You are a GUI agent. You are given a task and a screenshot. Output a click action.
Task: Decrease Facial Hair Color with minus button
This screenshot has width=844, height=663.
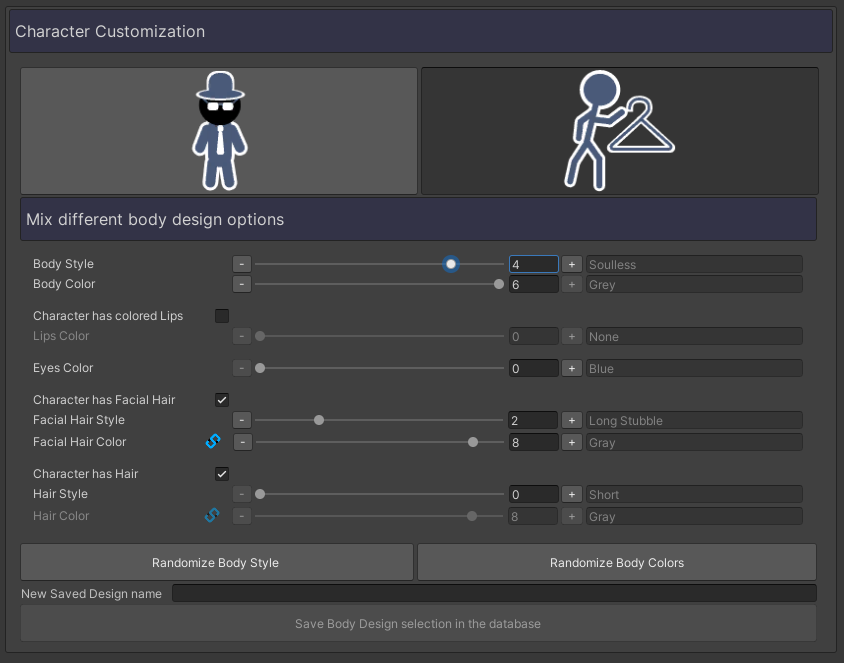[242, 442]
